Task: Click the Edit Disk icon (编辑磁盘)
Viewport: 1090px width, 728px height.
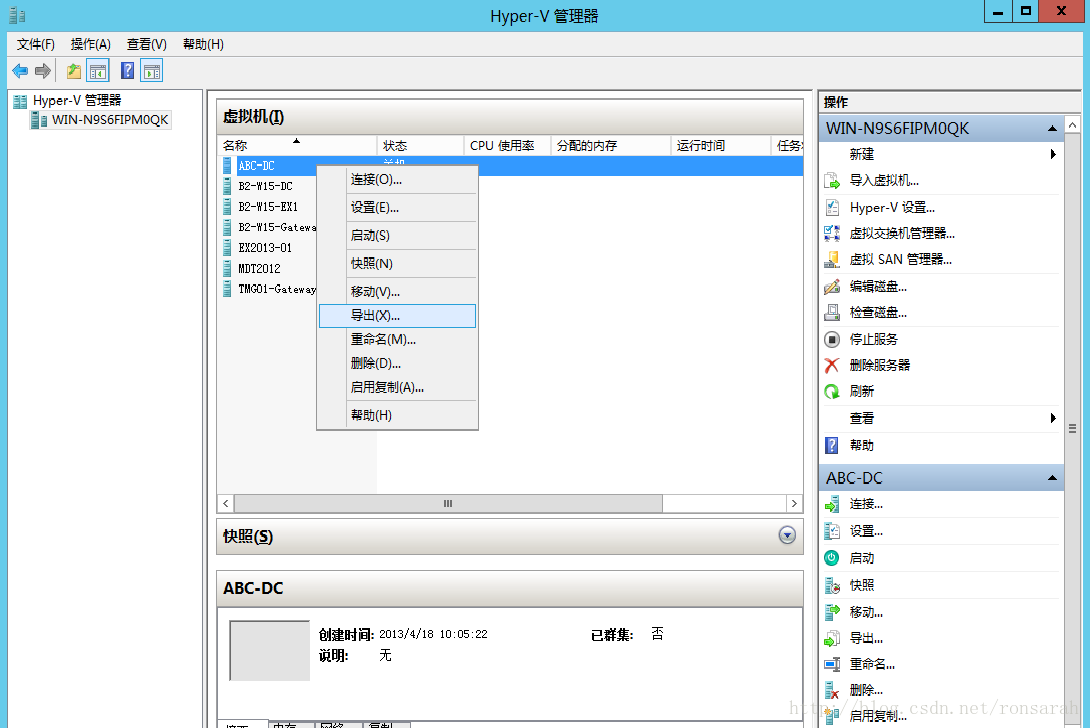Action: pyautogui.click(x=832, y=286)
